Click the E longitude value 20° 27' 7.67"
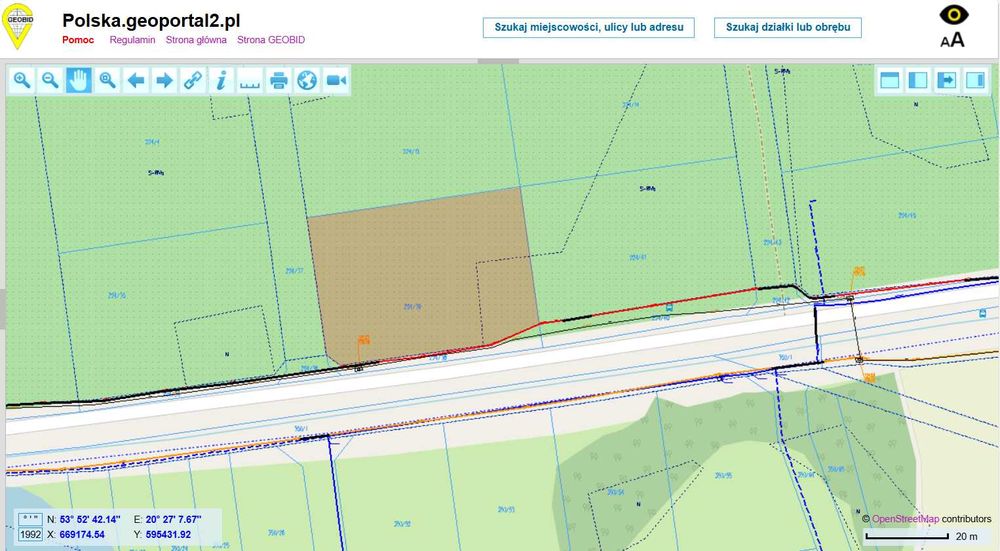Viewport: 1000px width, 551px height. (x=173, y=520)
